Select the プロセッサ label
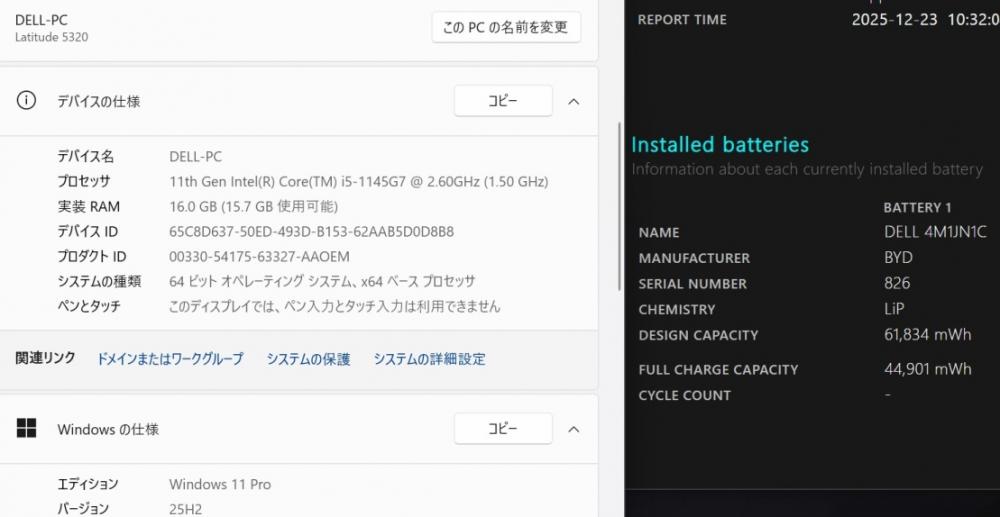This screenshot has height=517, width=1000. (84, 182)
